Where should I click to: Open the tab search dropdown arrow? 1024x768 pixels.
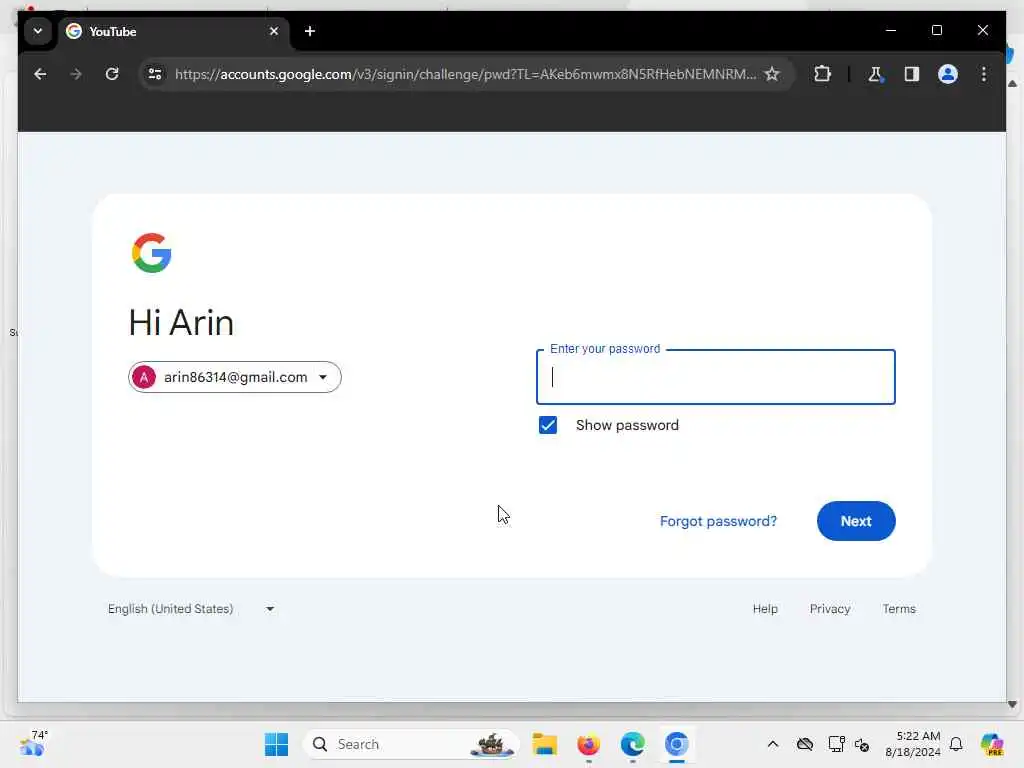tap(38, 31)
